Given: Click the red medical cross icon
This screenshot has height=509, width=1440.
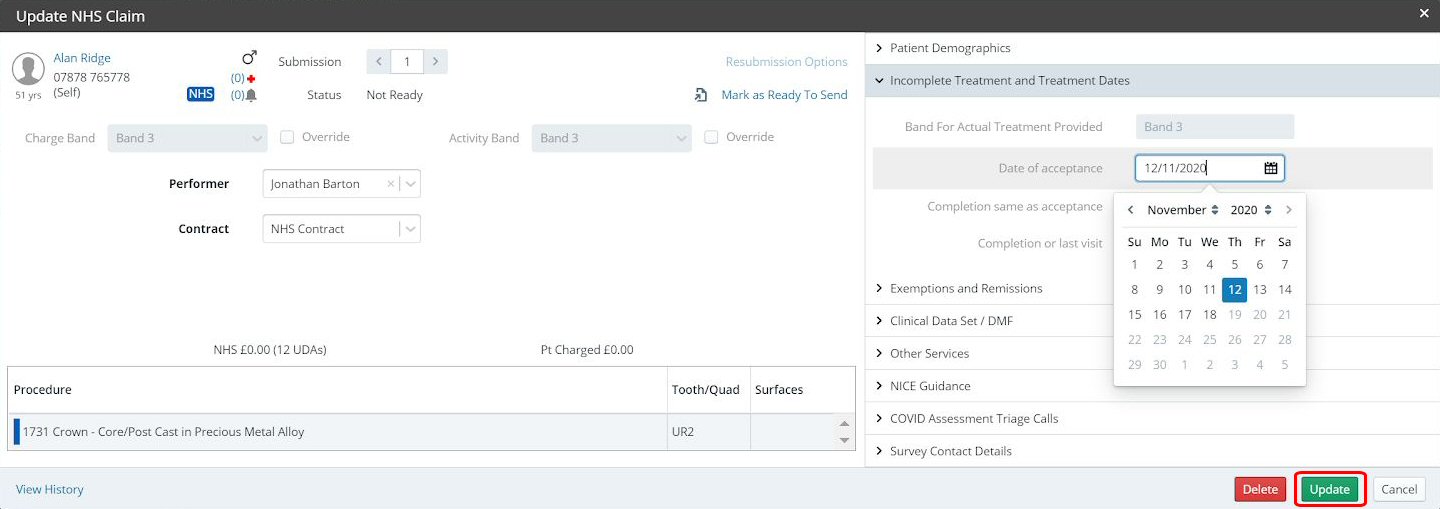Looking at the screenshot, I should [251, 78].
